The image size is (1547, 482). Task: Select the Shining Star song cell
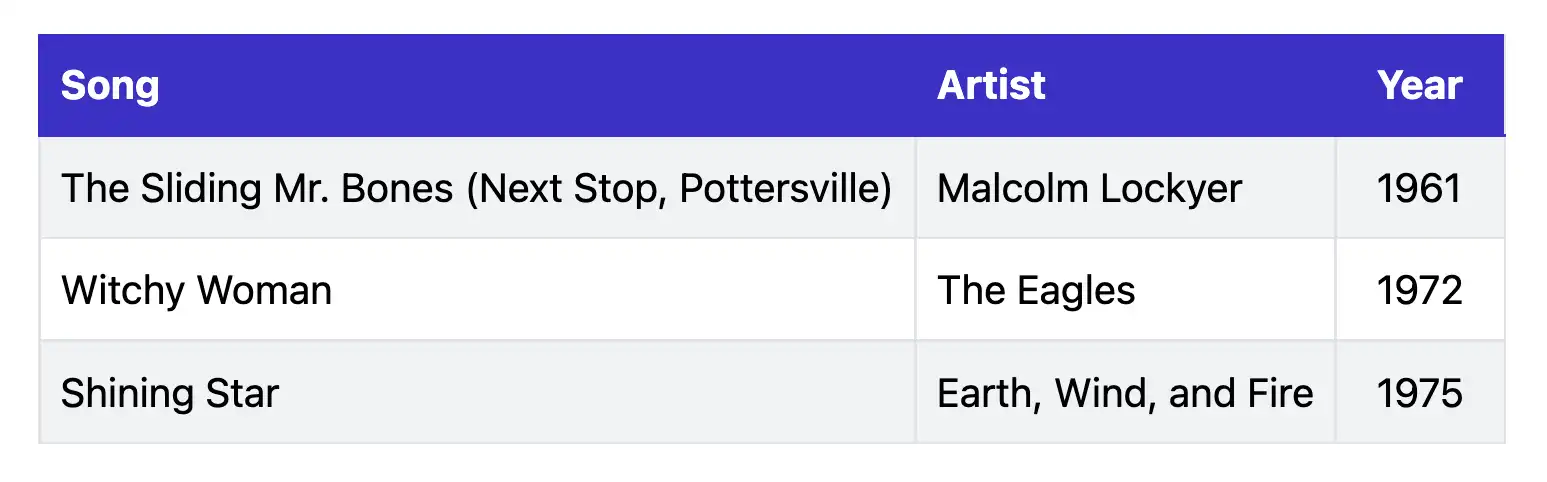point(169,393)
